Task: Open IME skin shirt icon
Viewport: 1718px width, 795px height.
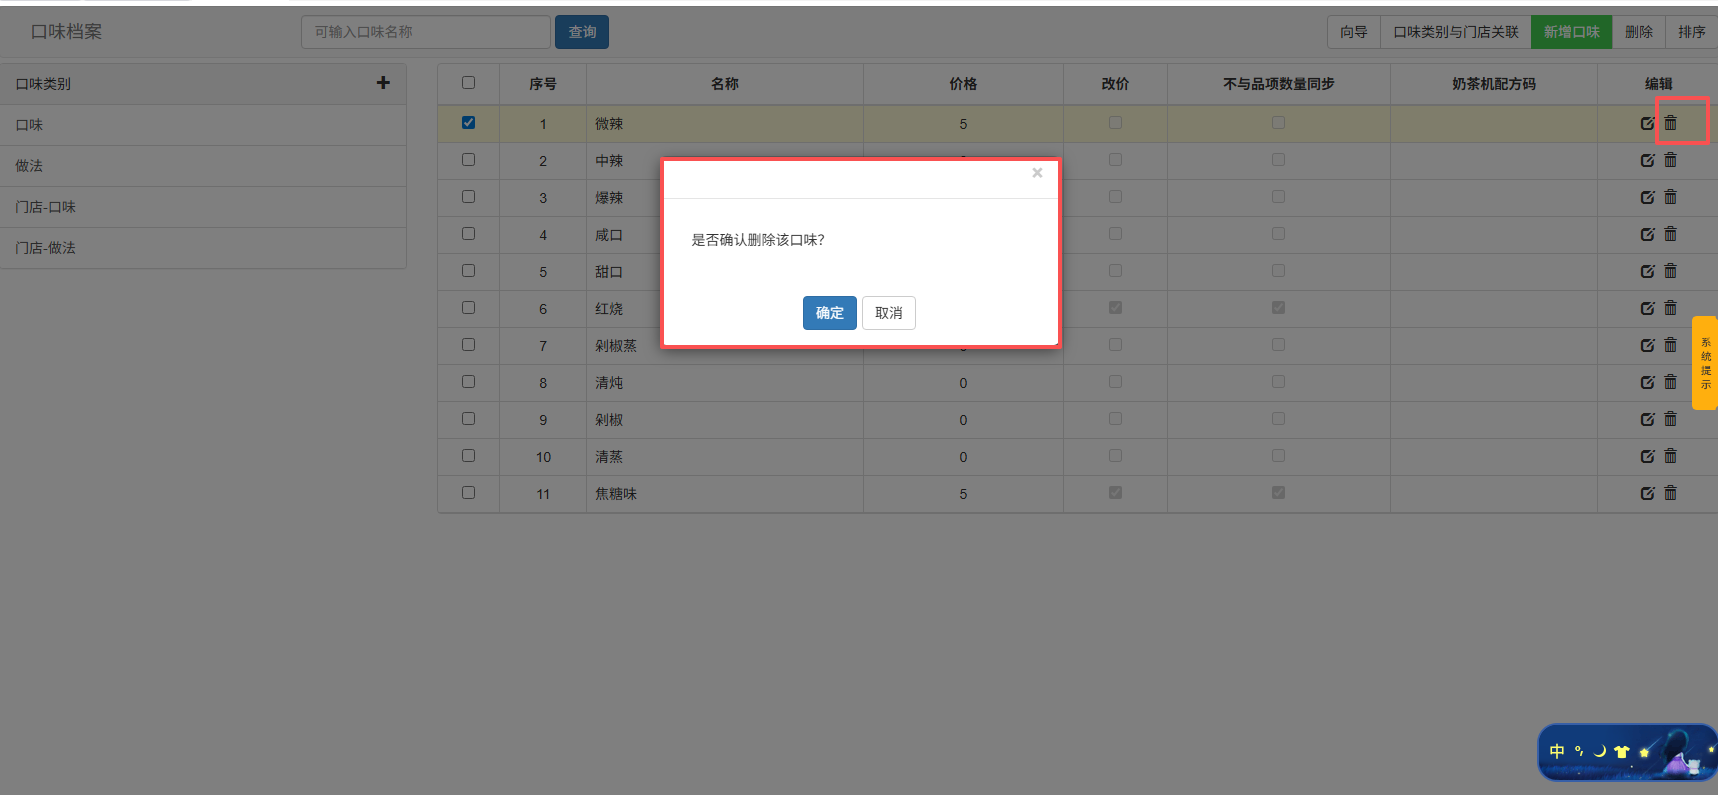Action: coord(1622,751)
